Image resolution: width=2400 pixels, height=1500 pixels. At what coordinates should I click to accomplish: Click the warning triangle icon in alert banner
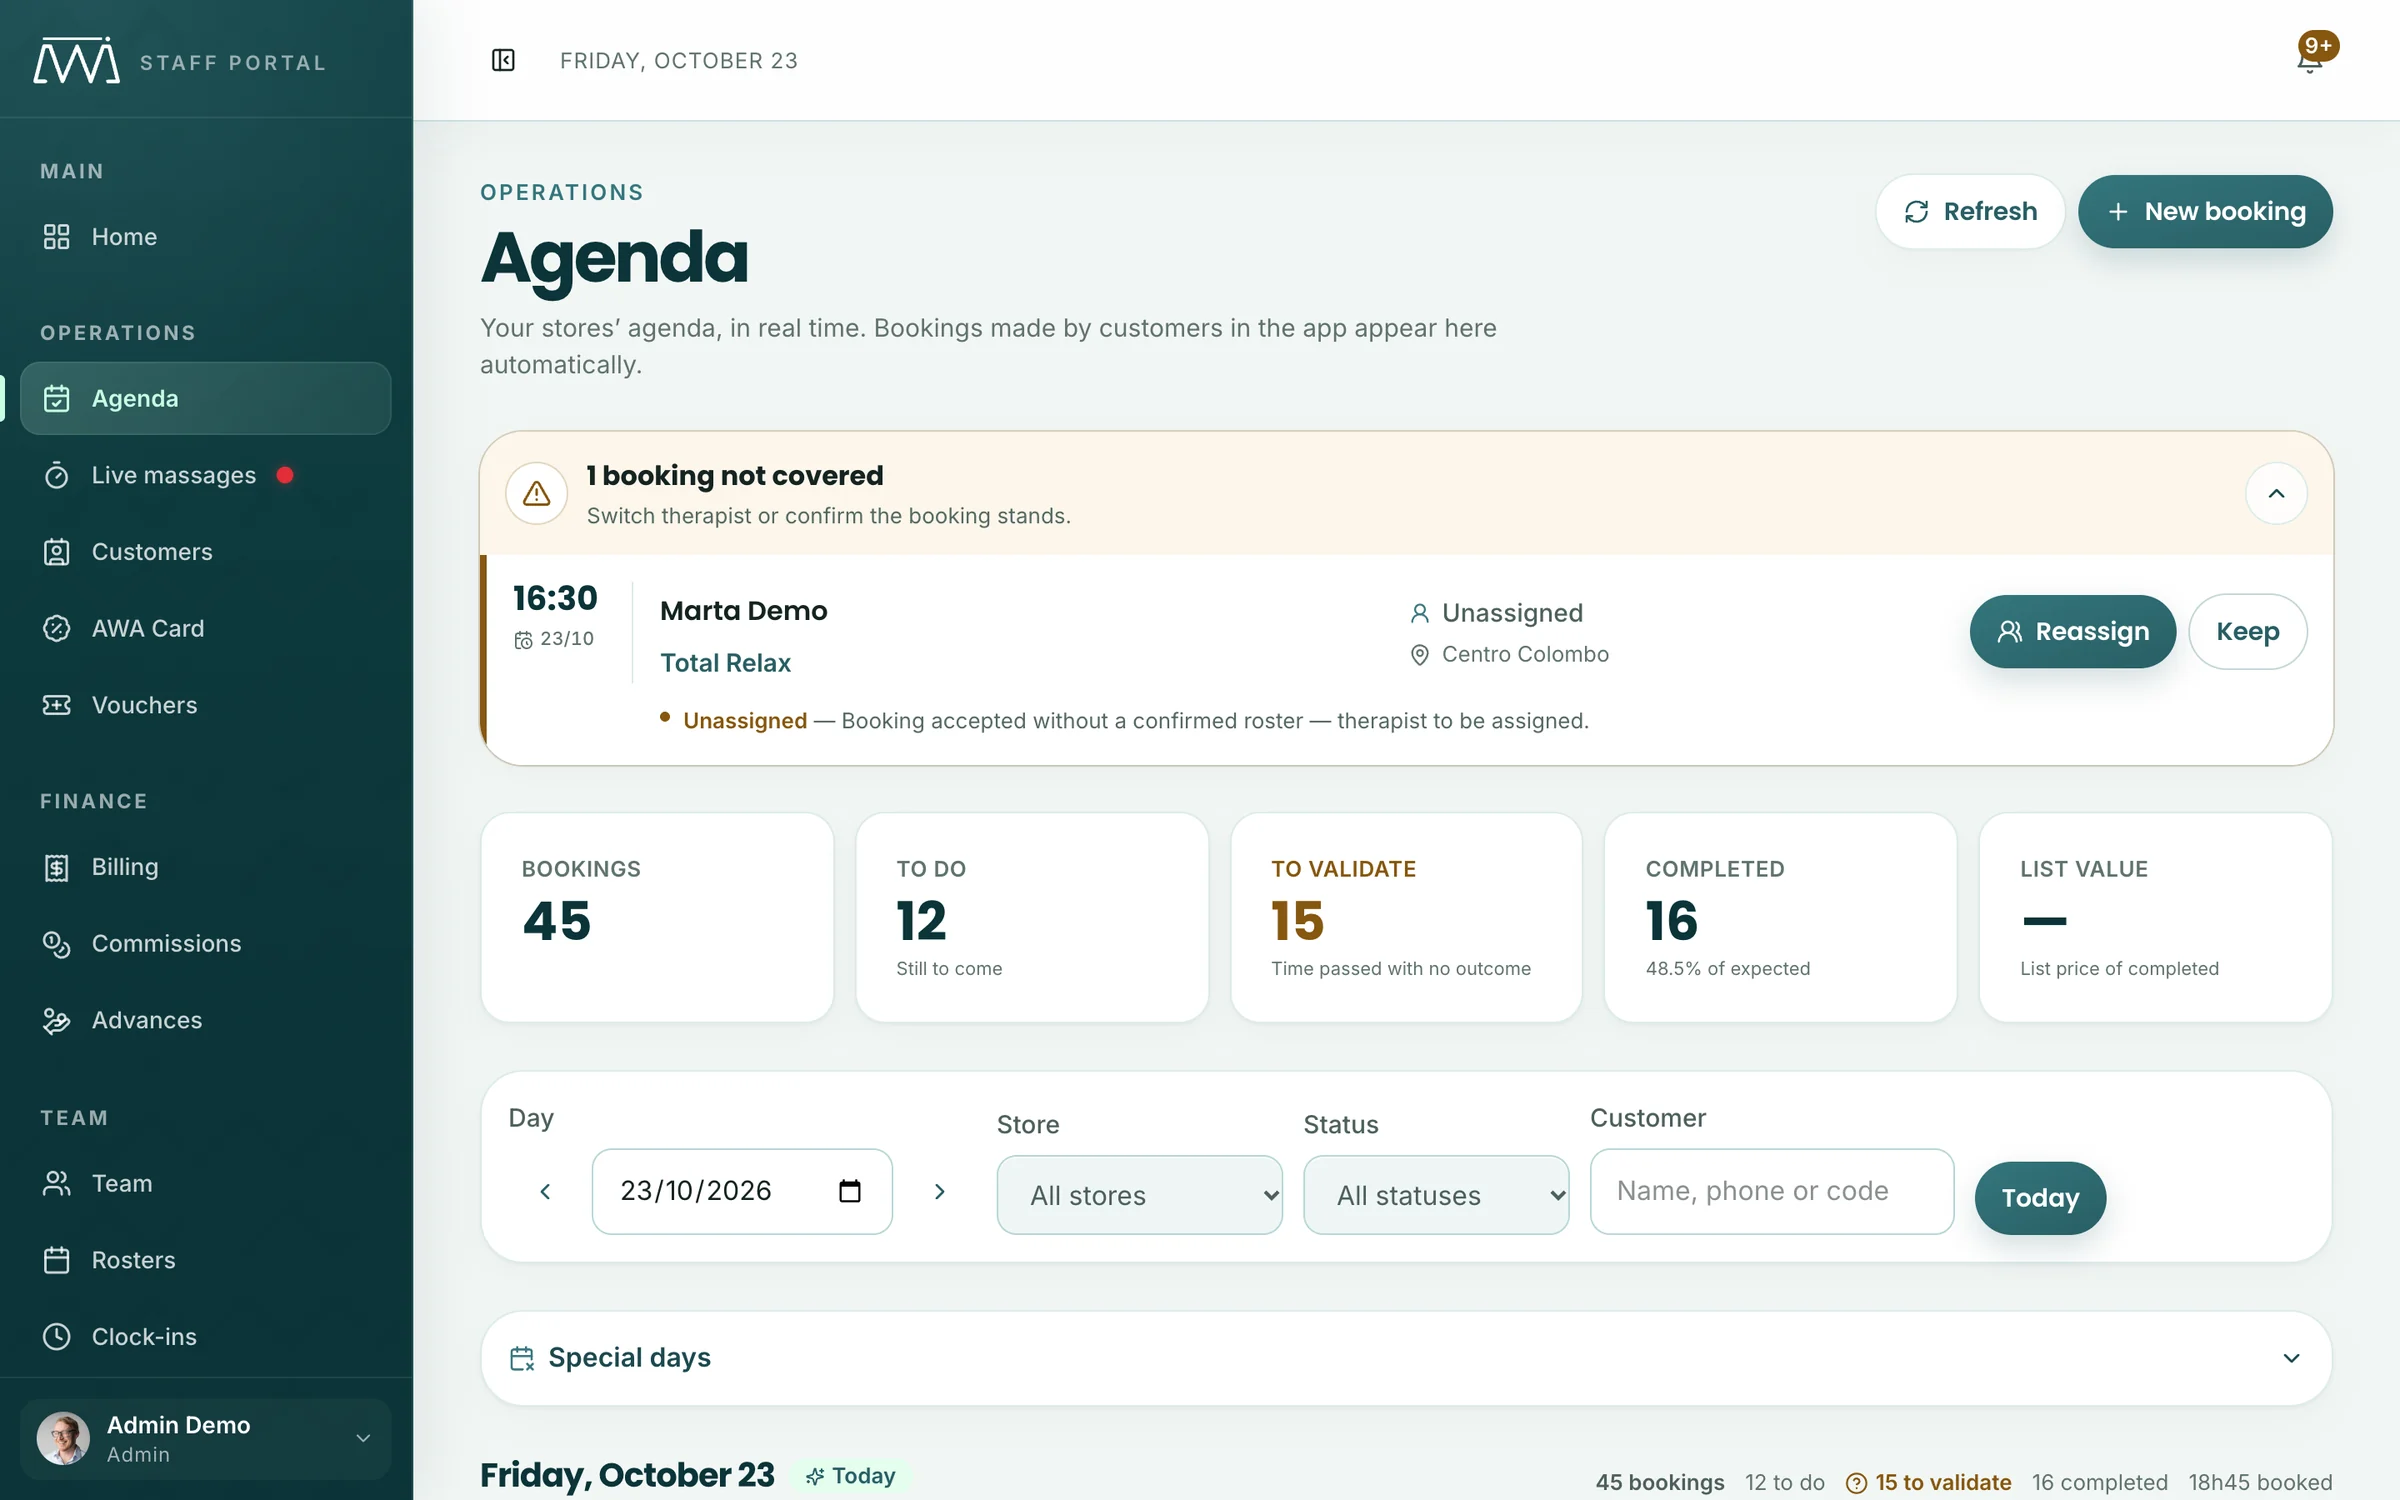coord(537,493)
